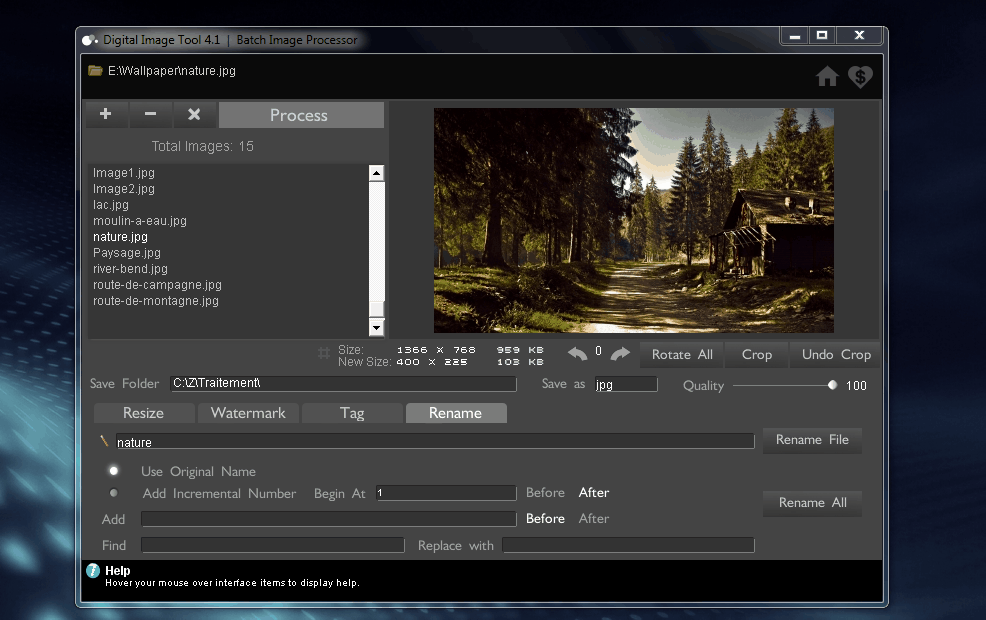Image resolution: width=986 pixels, height=620 pixels.
Task: Click the image list scroll down arrow
Action: pos(376,328)
